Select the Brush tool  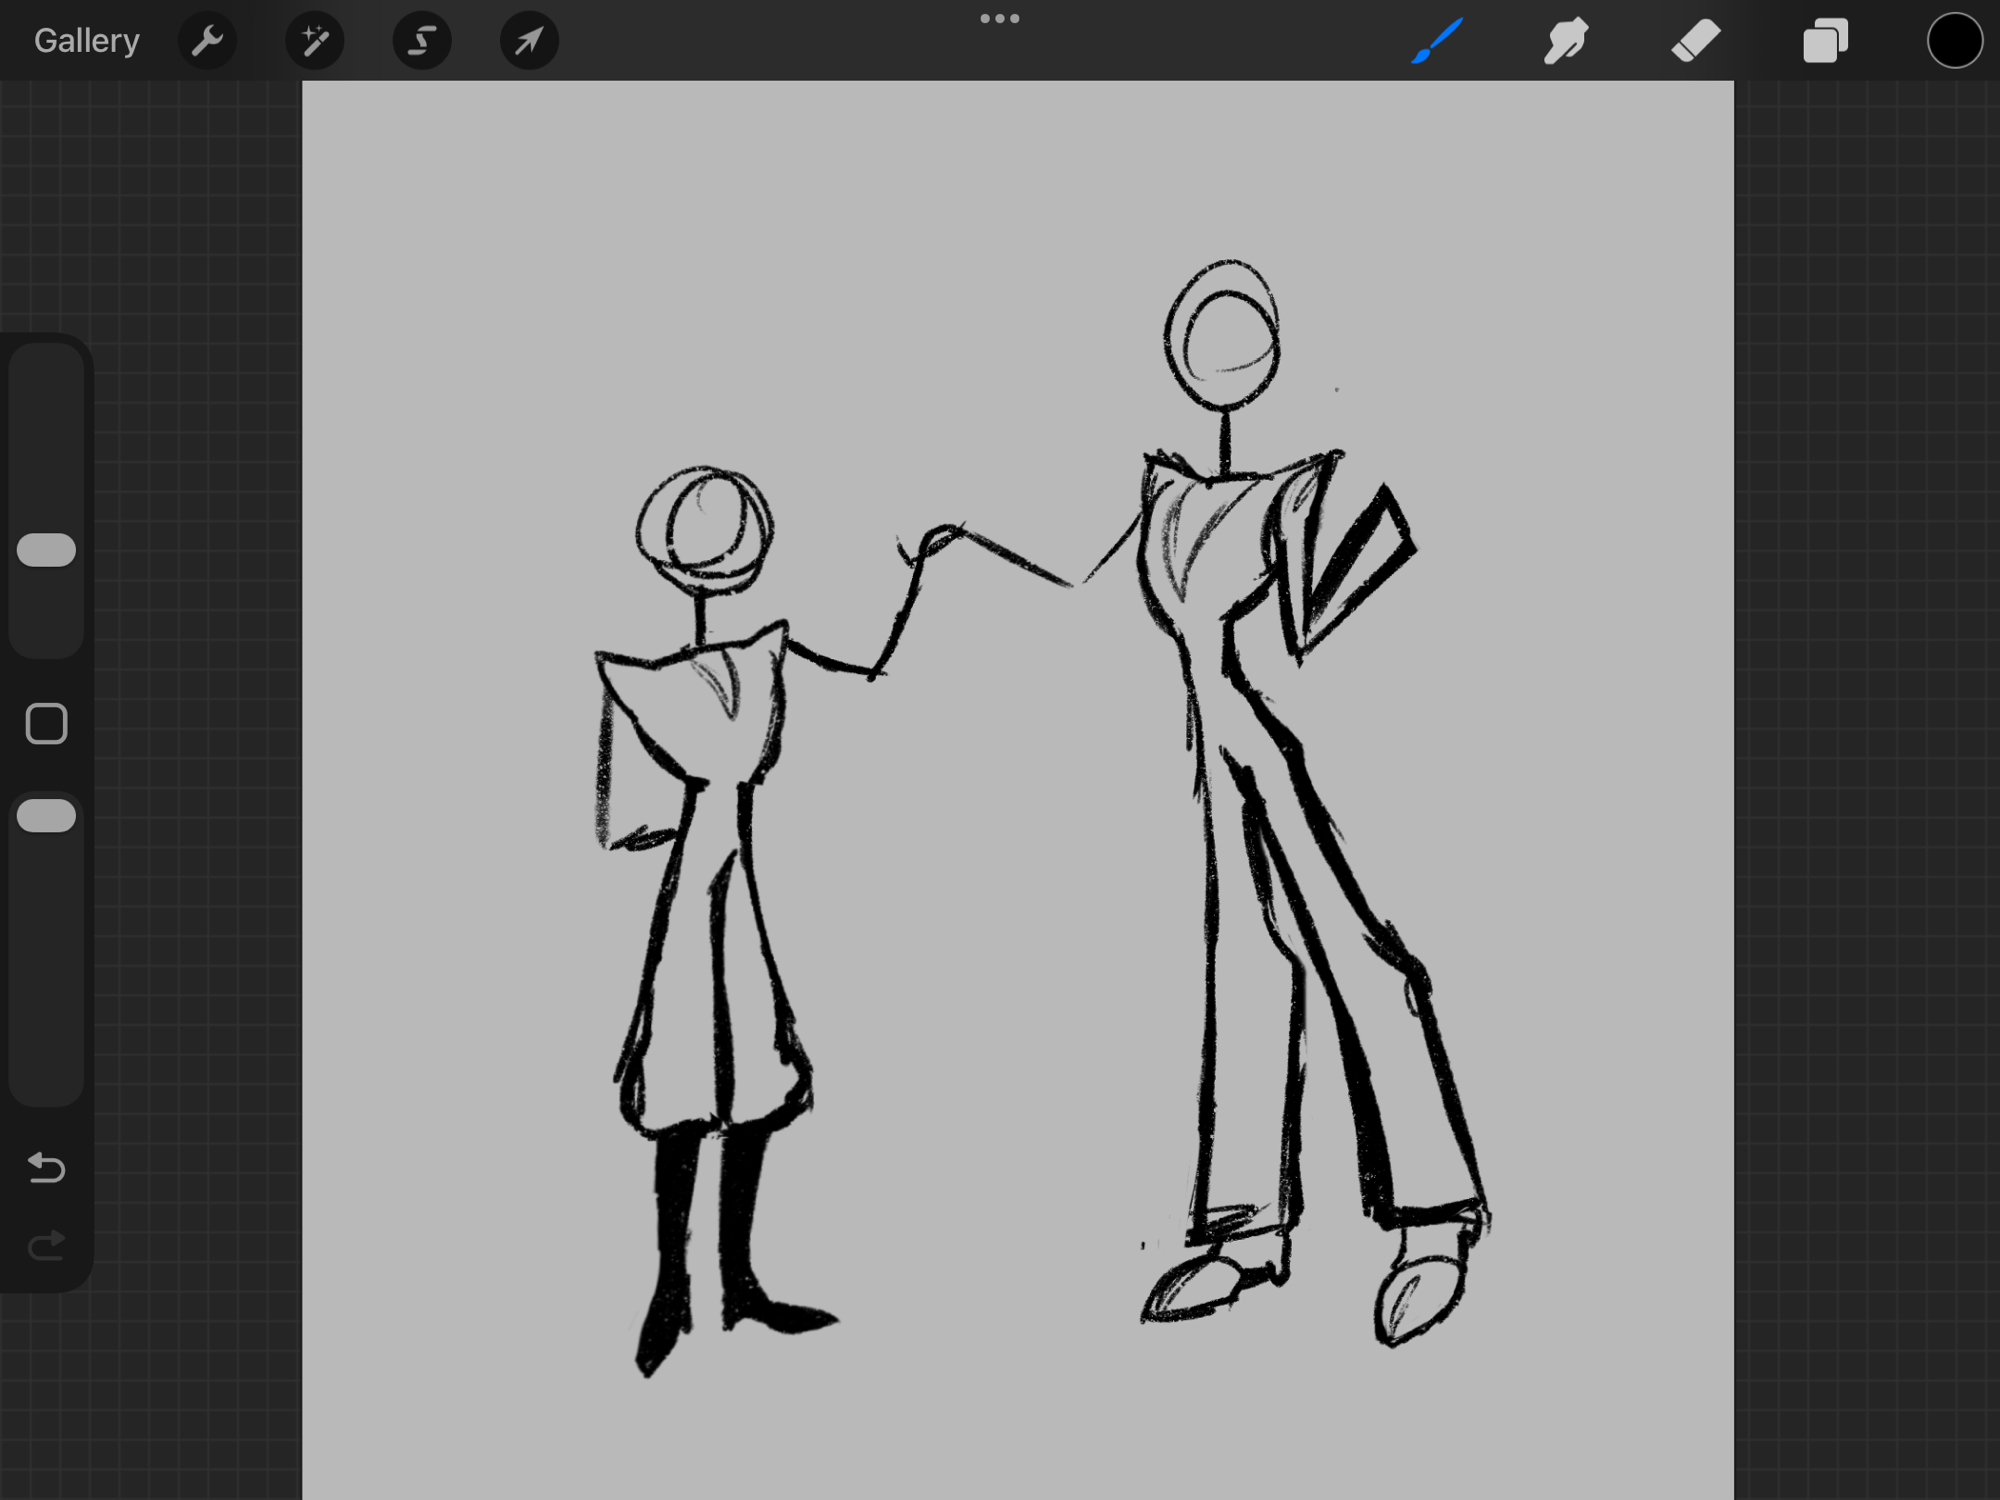1437,40
